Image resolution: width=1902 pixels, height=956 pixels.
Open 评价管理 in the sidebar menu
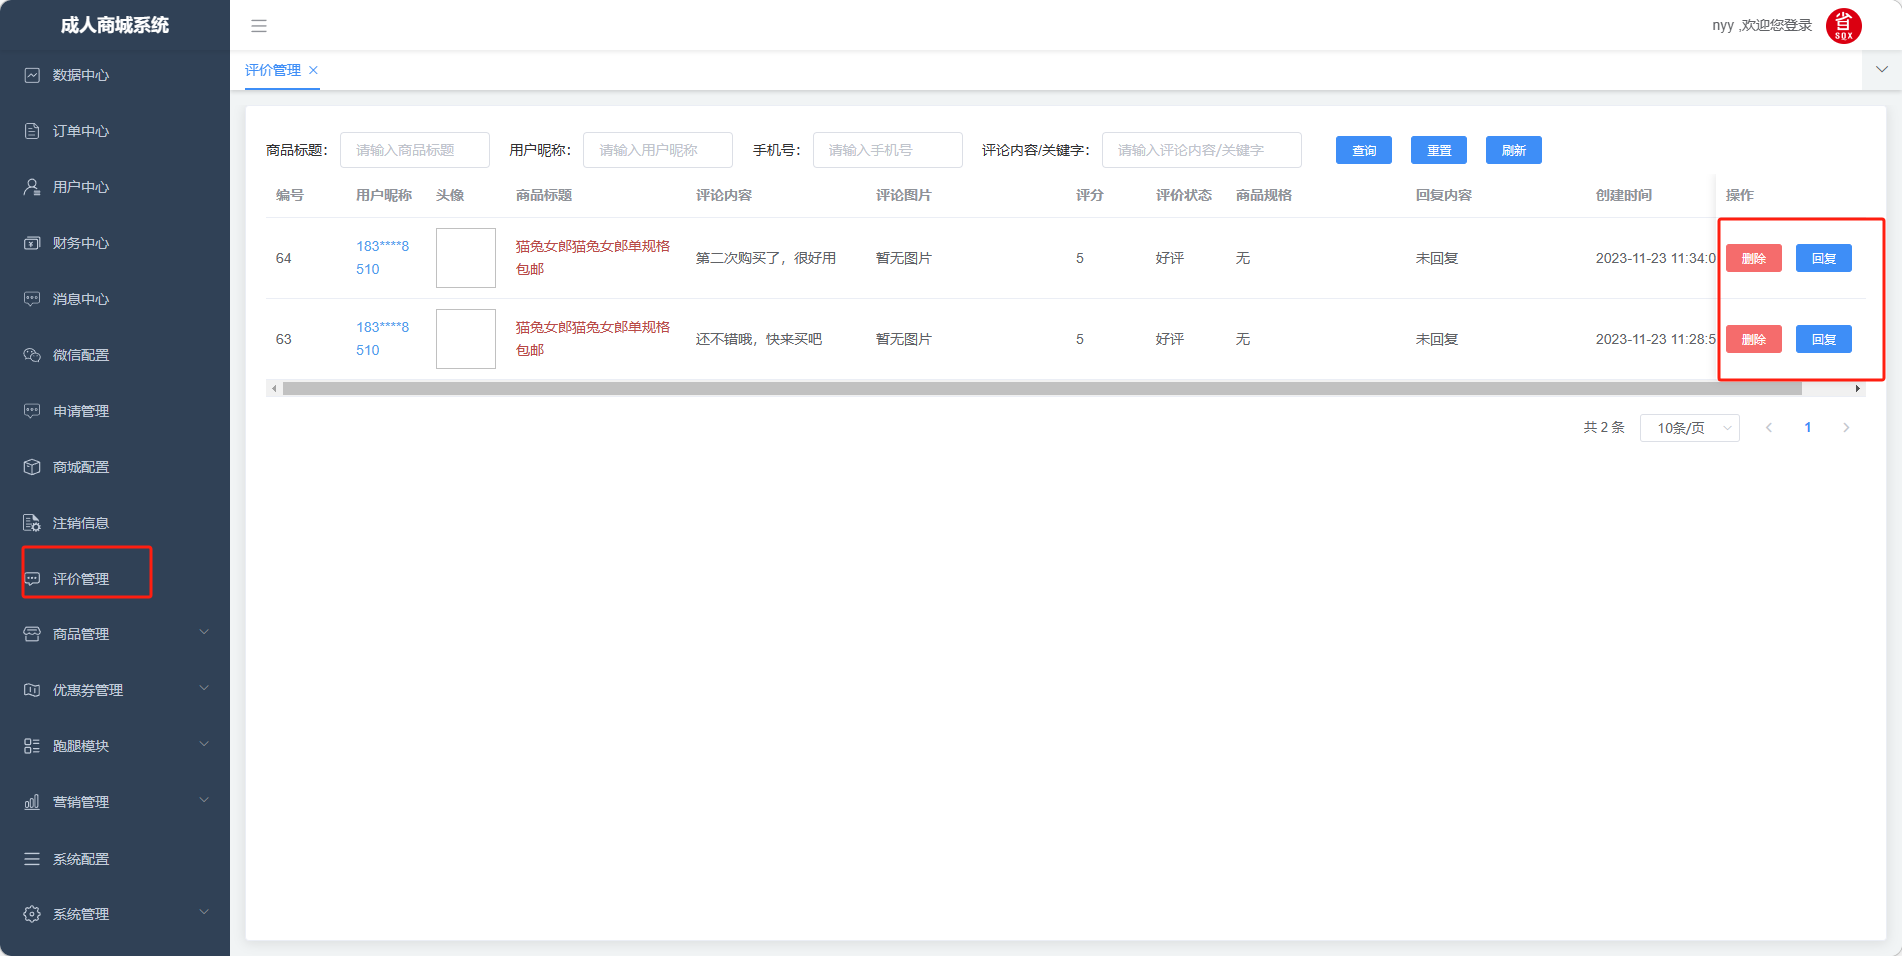coord(81,579)
